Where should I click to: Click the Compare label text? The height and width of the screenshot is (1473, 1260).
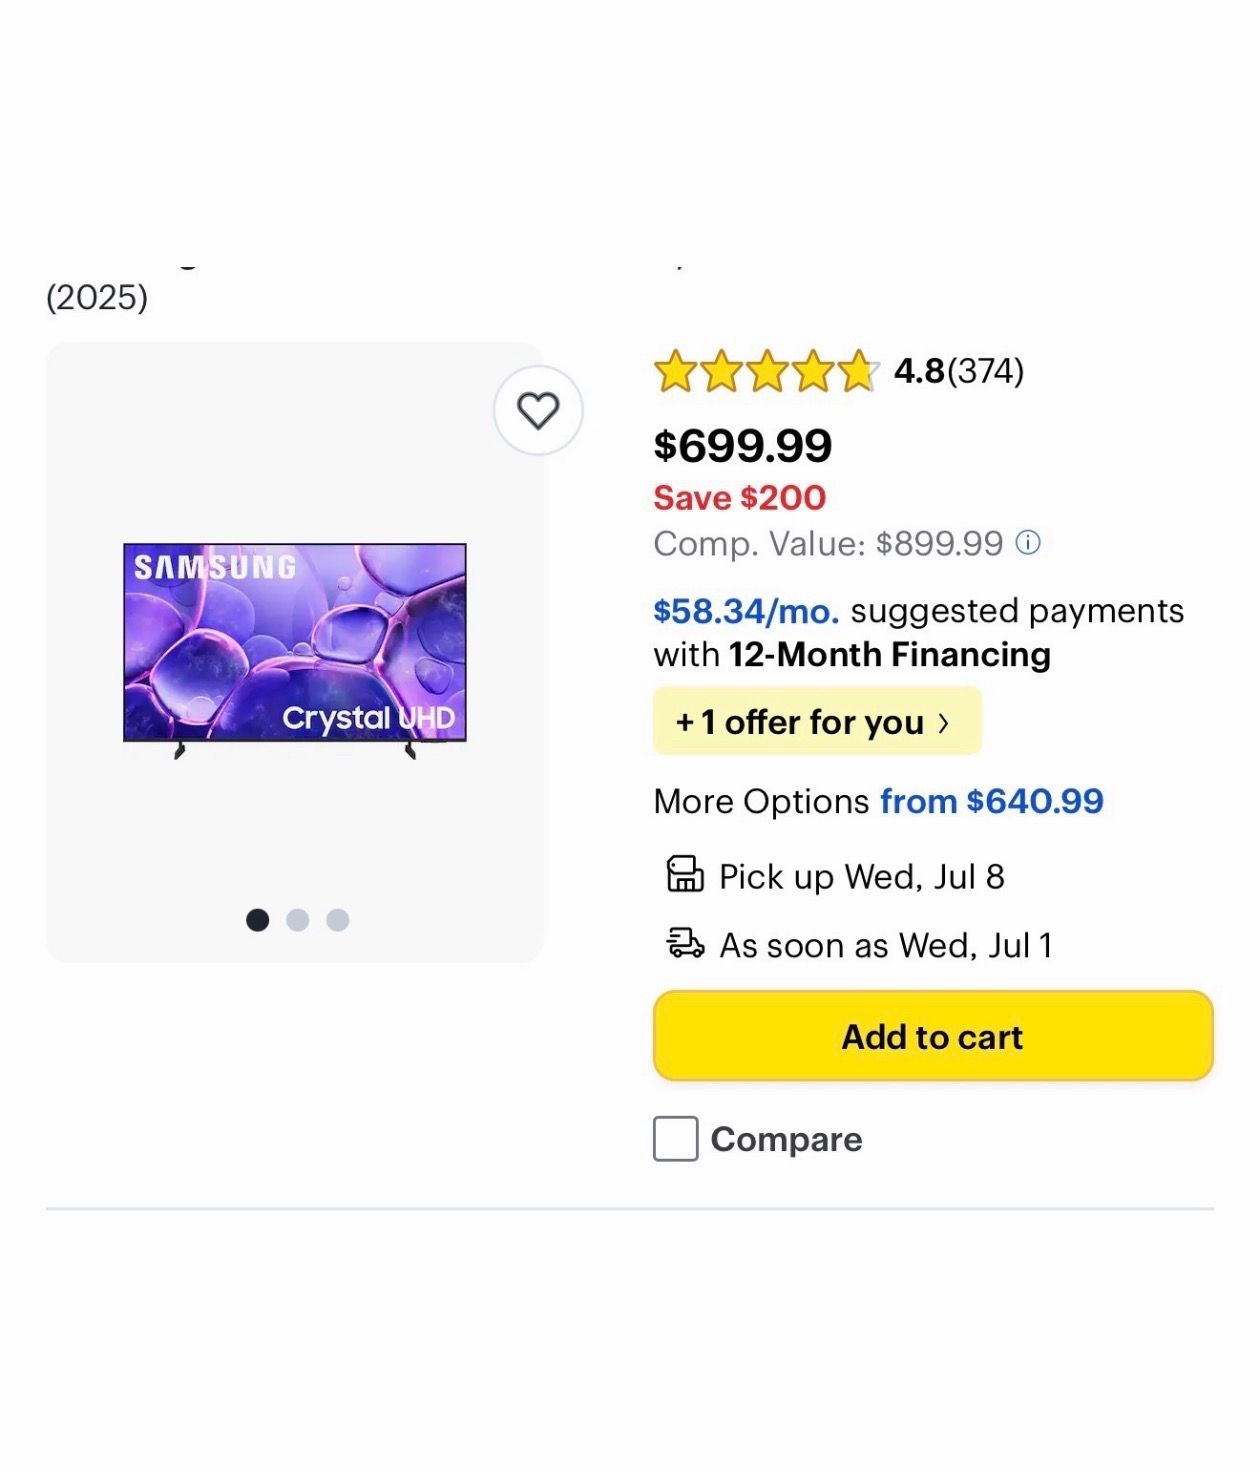pyautogui.click(x=786, y=1139)
